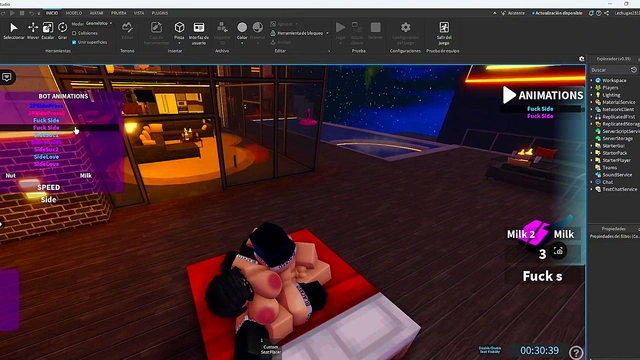Image resolution: width=640 pixels, height=360 pixels.
Task: Click the help question mark icon
Action: click(576, 352)
